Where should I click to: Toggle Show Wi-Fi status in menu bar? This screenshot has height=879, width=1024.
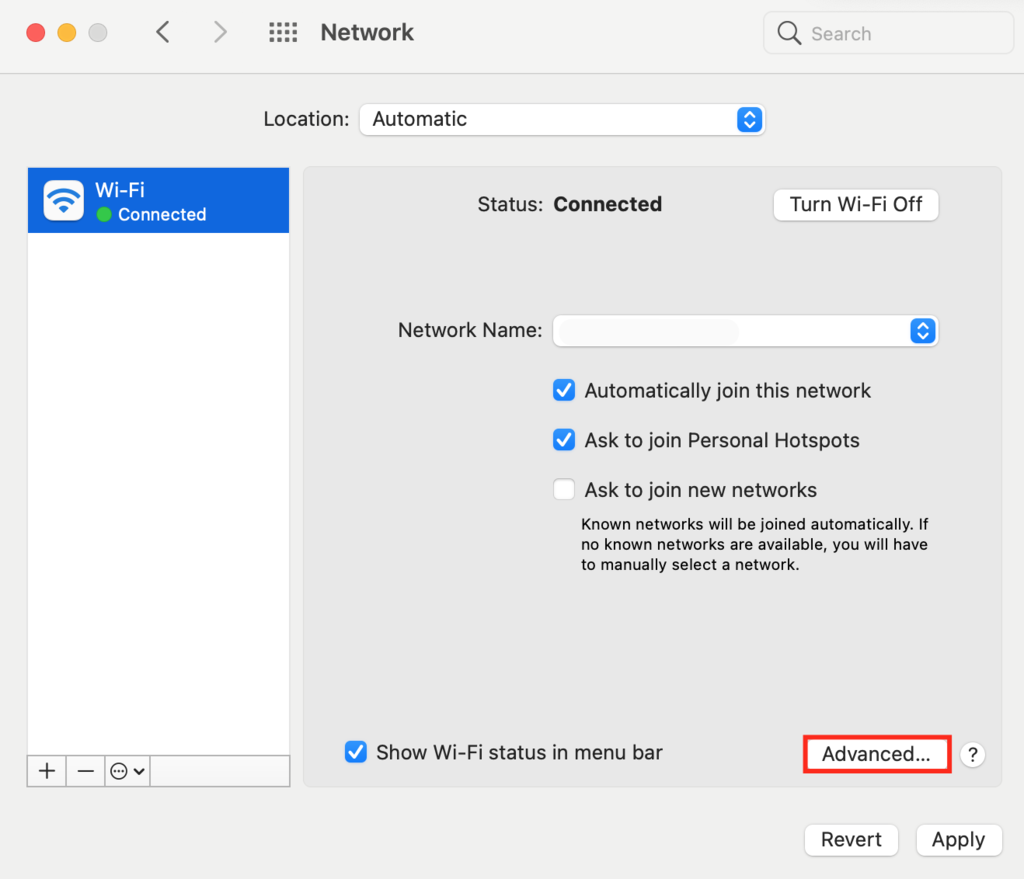point(355,753)
